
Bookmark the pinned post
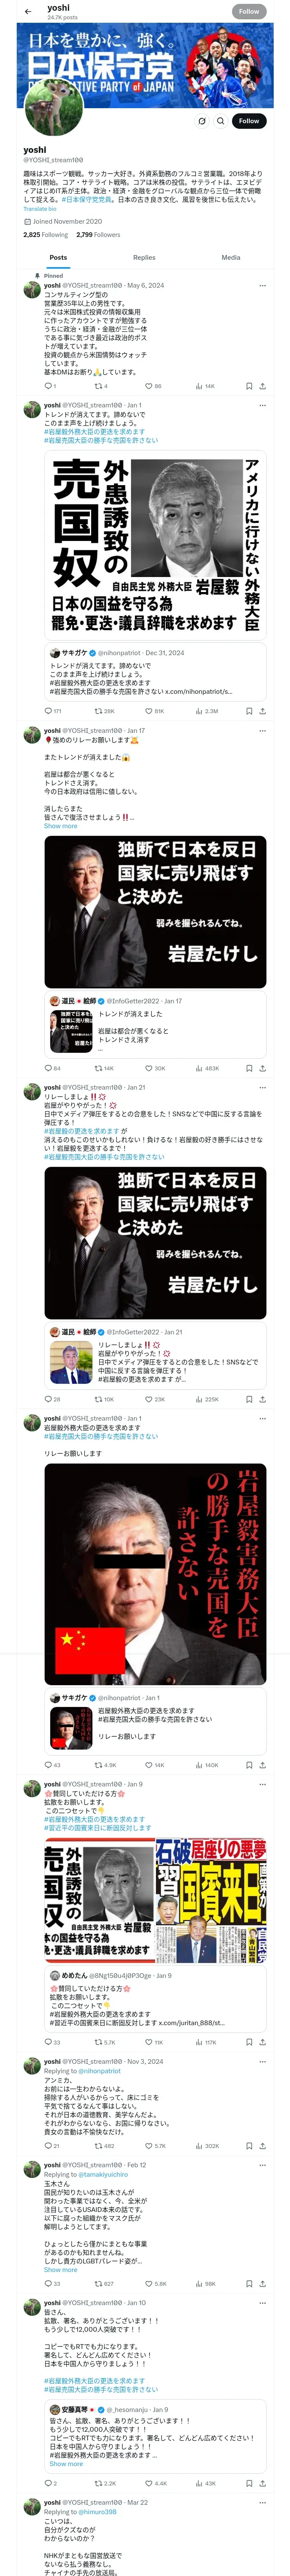[x=248, y=386]
